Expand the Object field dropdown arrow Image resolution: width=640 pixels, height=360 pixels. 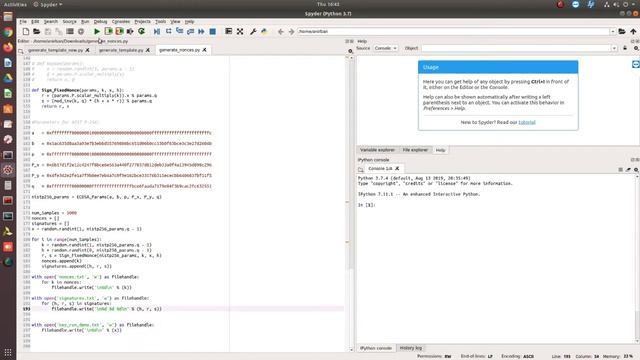click(x=614, y=48)
